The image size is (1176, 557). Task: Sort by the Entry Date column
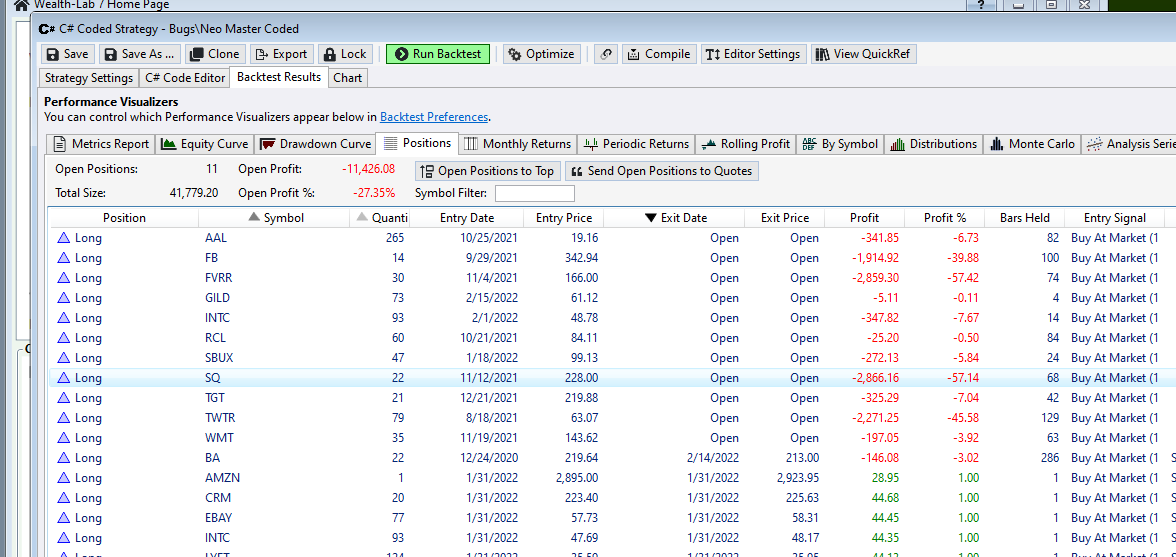pyautogui.click(x=467, y=218)
